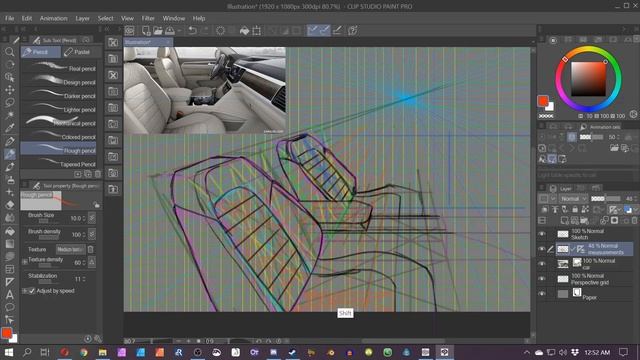Toggle visibility of Paper layer
The height and width of the screenshot is (360, 640).
tap(542, 293)
